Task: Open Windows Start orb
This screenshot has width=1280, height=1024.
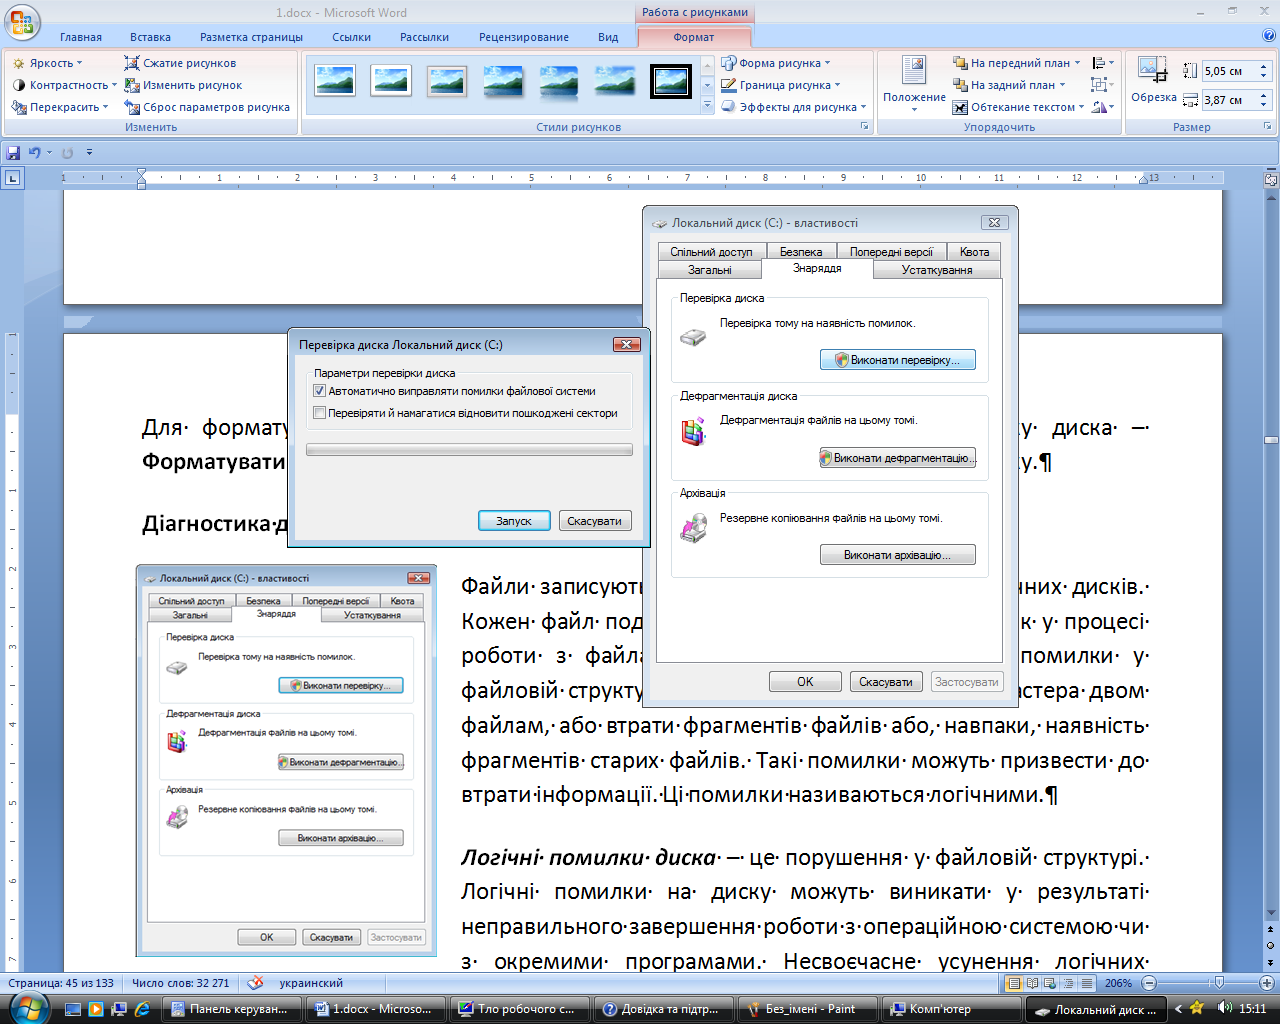Action: click(x=28, y=1007)
